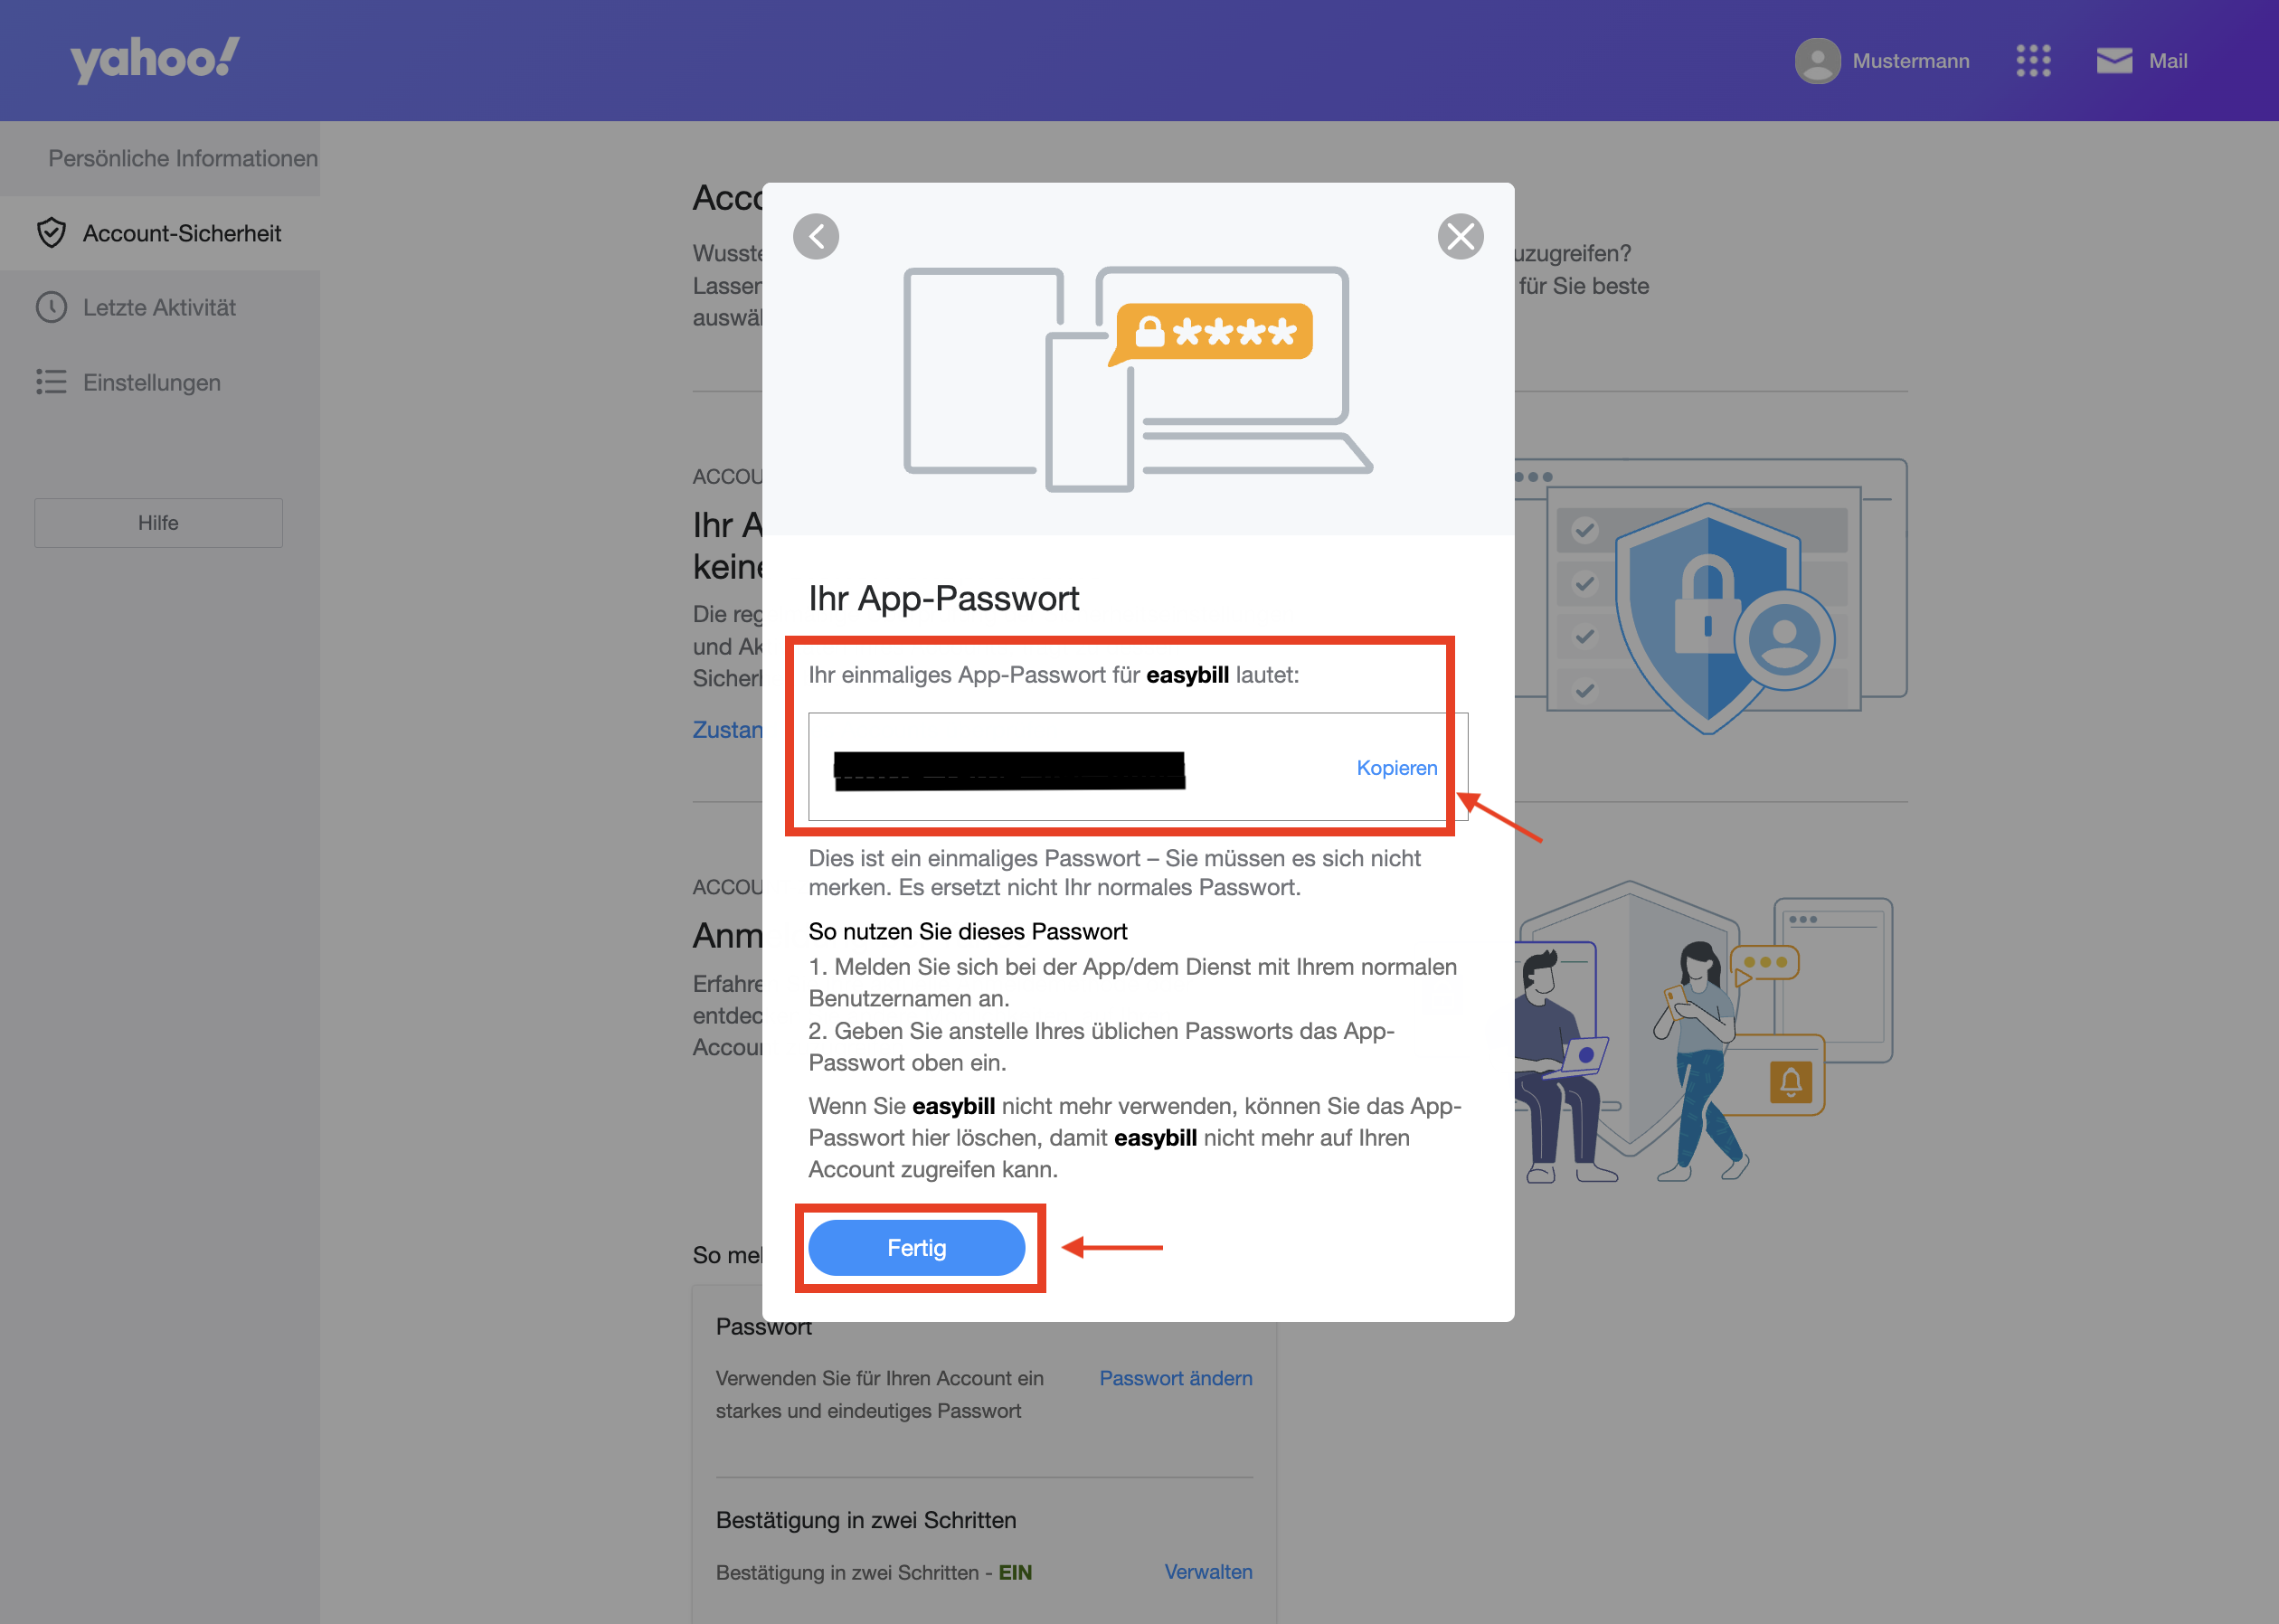Click the Mustermann account name
Screen dimensions: 2279x1624
pyautogui.click(x=1911, y=61)
